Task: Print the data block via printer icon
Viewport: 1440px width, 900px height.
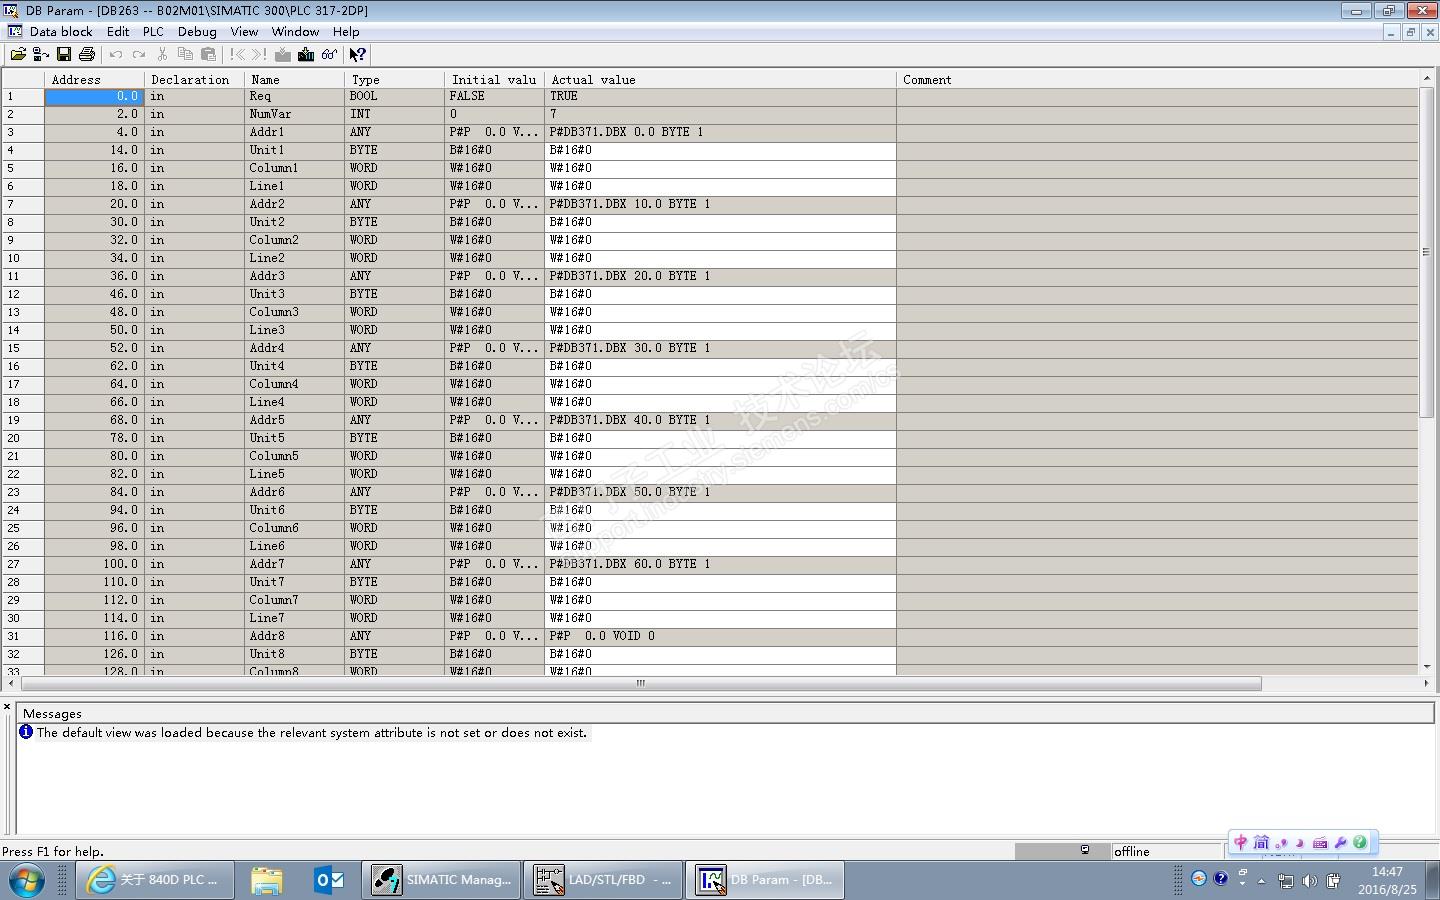Action: [x=87, y=55]
